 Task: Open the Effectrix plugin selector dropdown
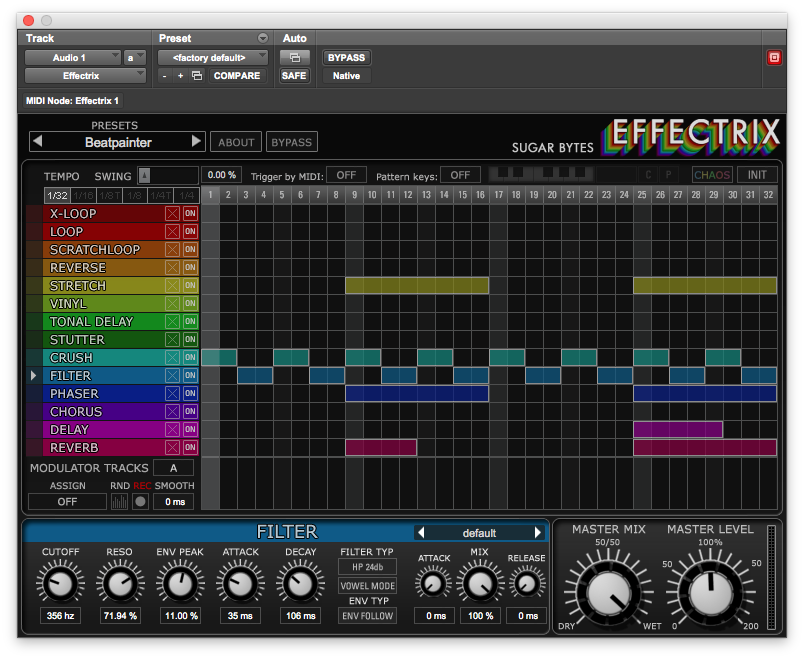click(85, 76)
